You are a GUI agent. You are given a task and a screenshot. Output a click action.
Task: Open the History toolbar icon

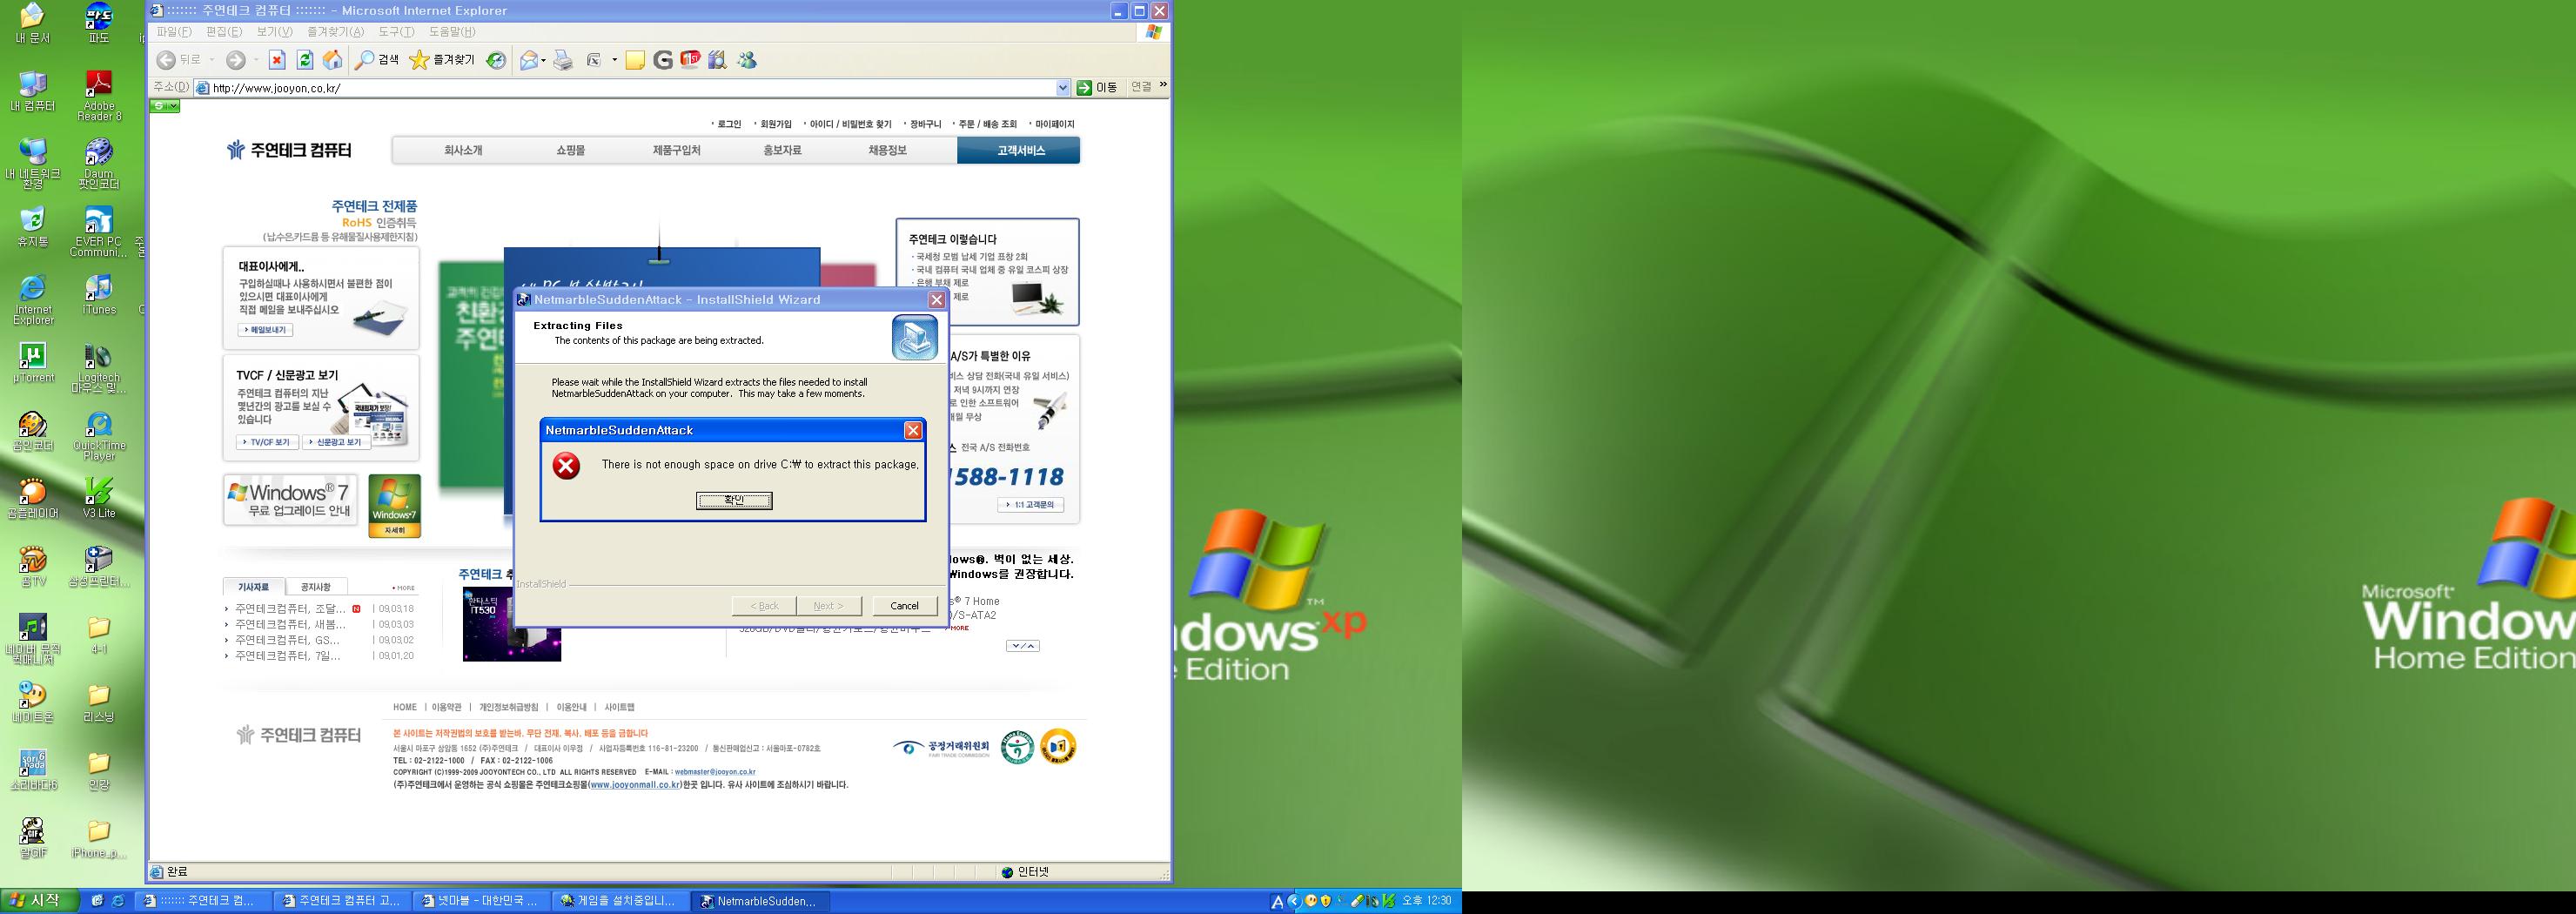[496, 60]
